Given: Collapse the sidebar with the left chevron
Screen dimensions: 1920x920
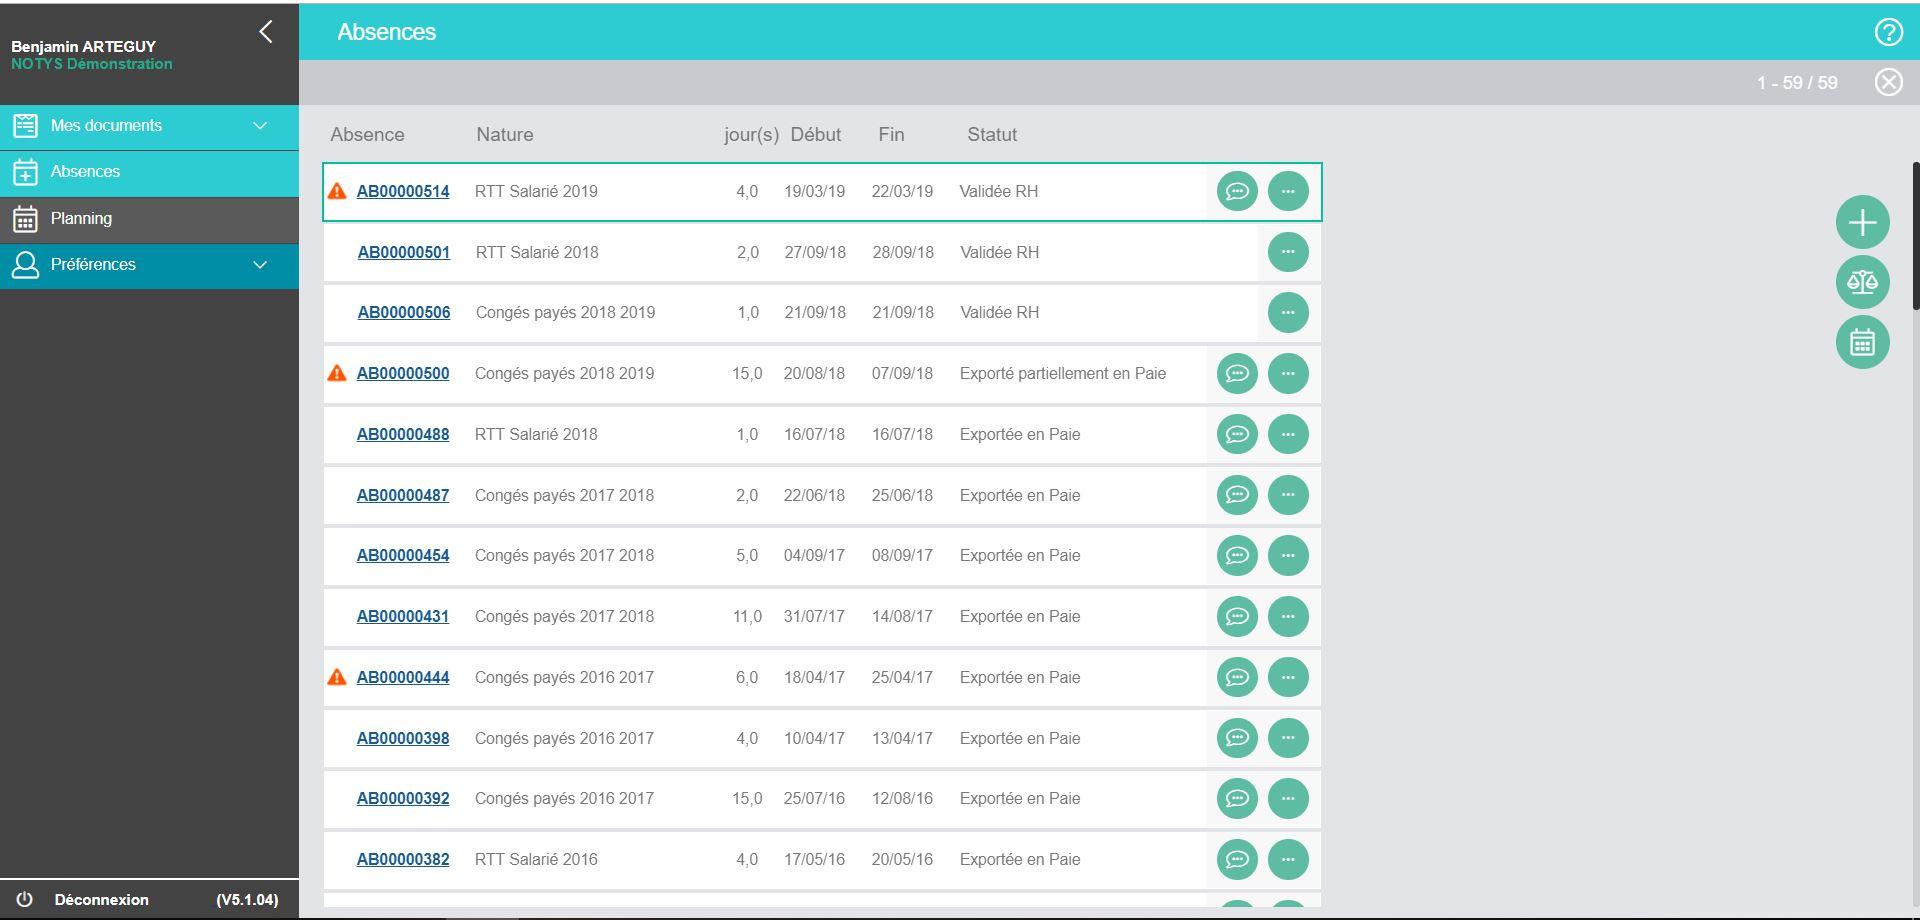Looking at the screenshot, I should tap(265, 31).
